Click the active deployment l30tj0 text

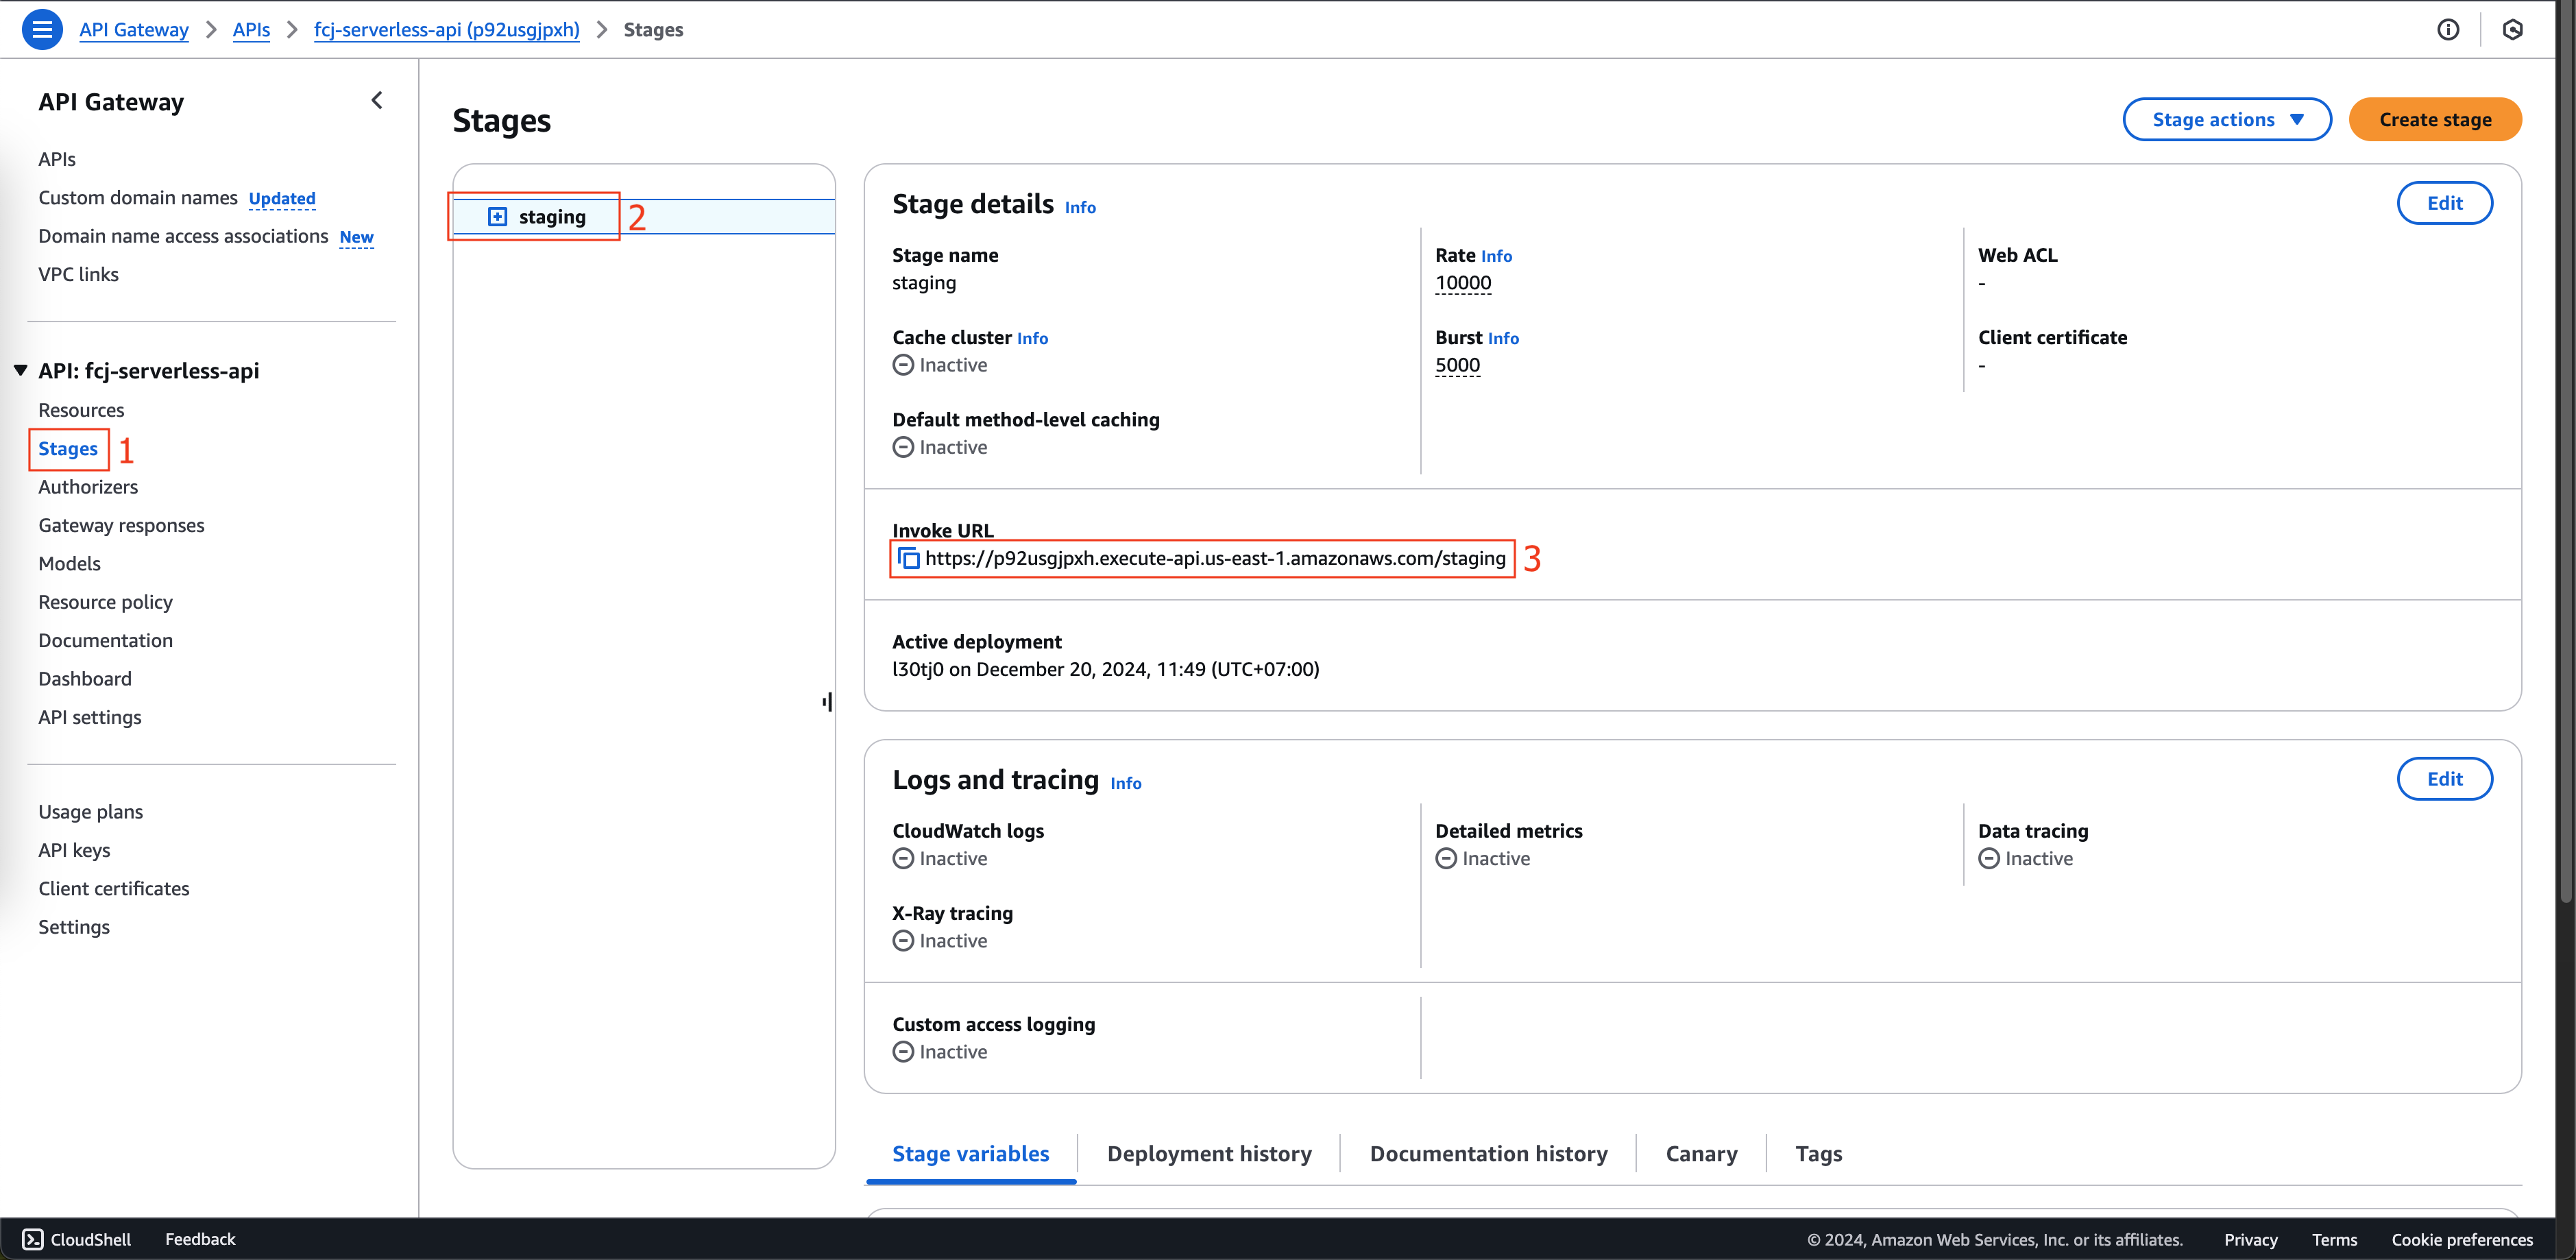coord(1105,669)
